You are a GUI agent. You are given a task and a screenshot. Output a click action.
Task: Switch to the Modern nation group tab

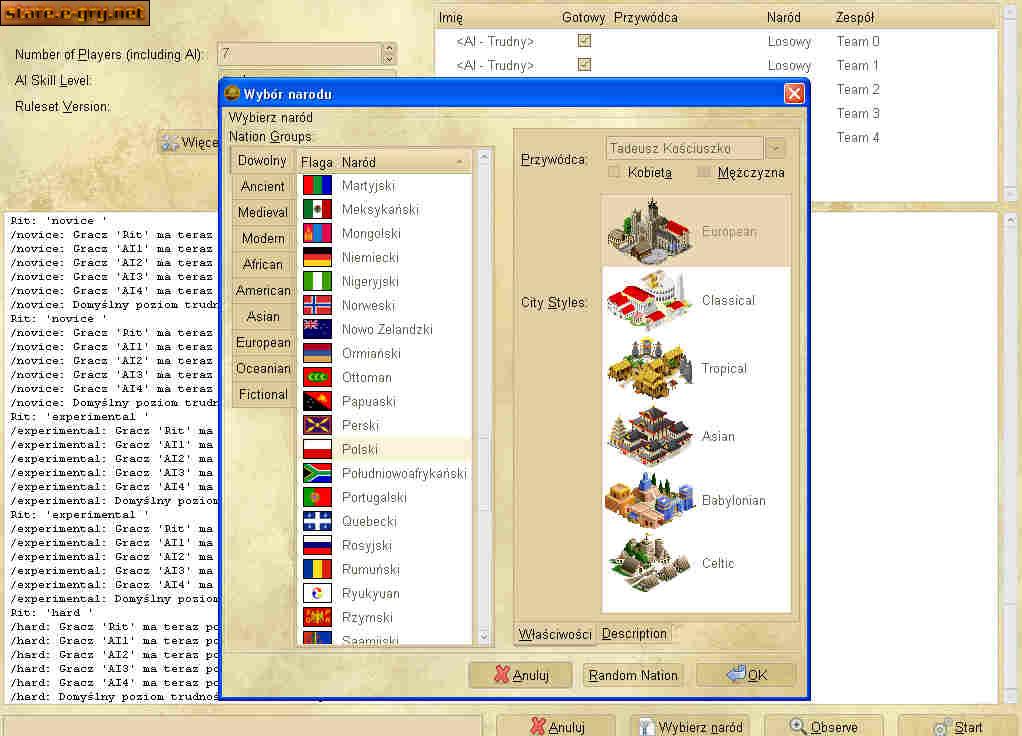262,239
